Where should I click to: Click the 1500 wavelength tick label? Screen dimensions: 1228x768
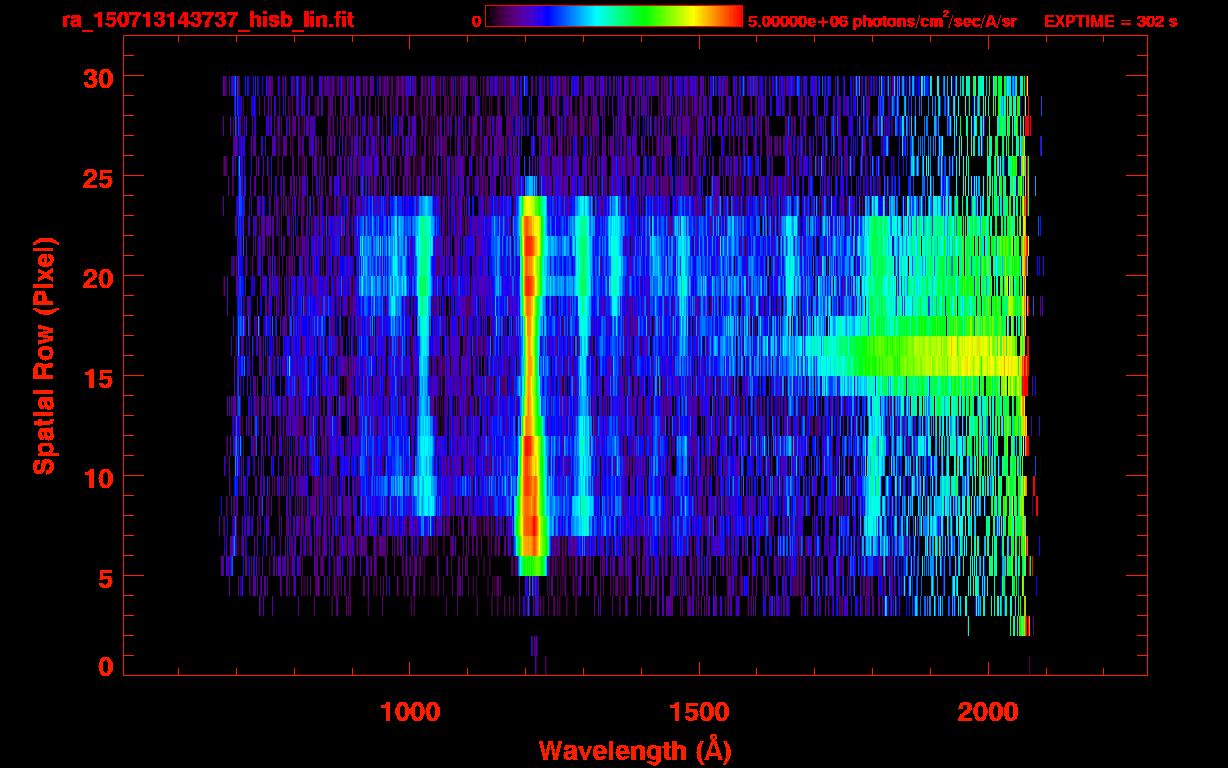pos(699,711)
